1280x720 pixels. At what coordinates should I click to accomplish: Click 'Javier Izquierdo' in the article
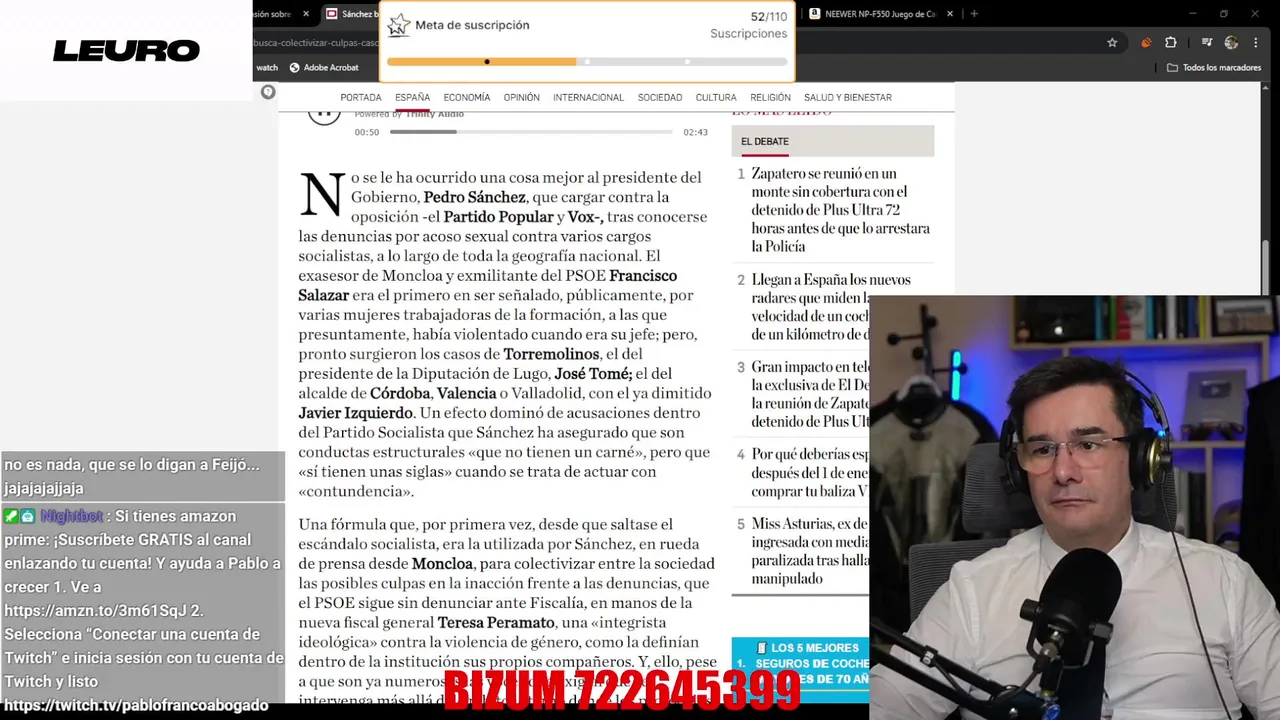[x=355, y=413]
